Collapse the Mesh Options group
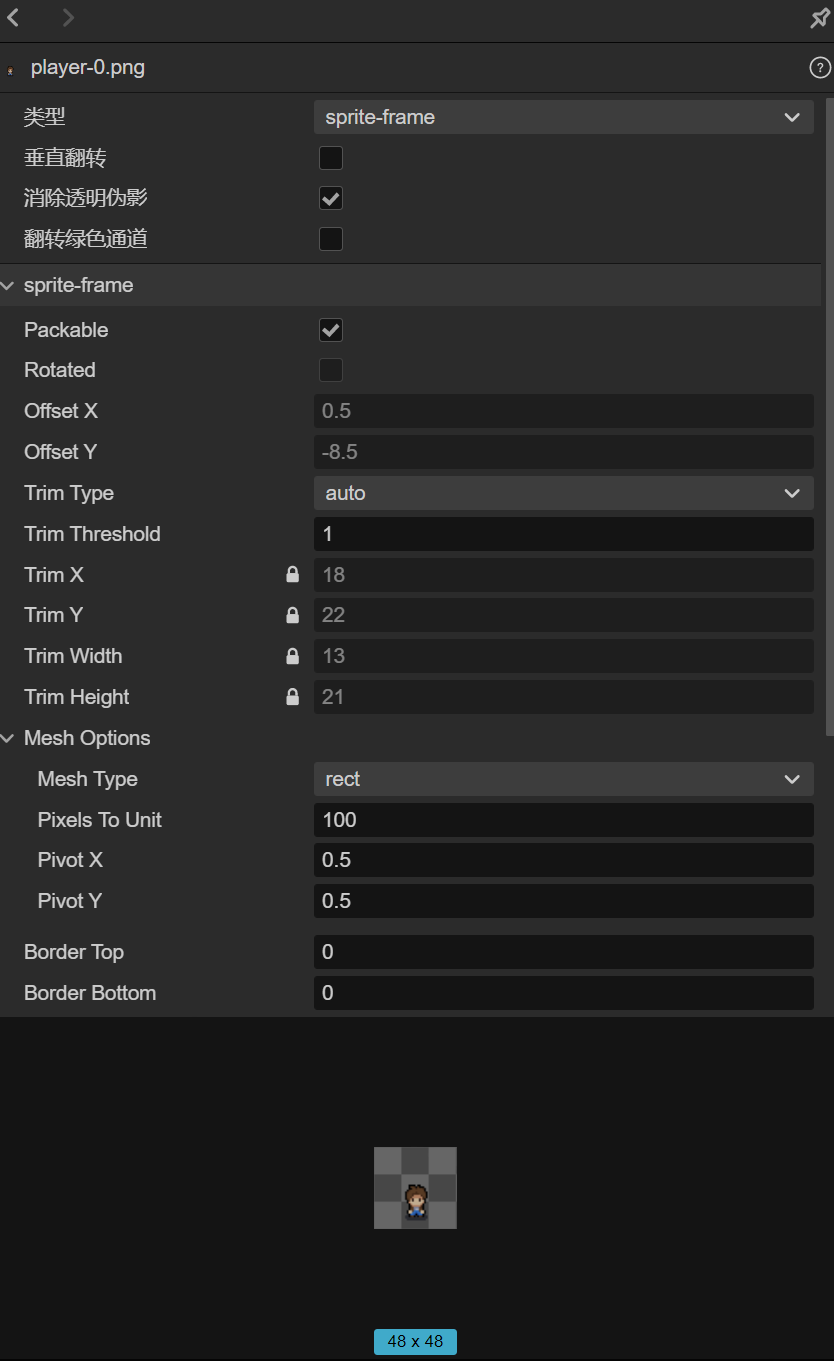Viewport: 834px width, 1361px height. coord(9,738)
